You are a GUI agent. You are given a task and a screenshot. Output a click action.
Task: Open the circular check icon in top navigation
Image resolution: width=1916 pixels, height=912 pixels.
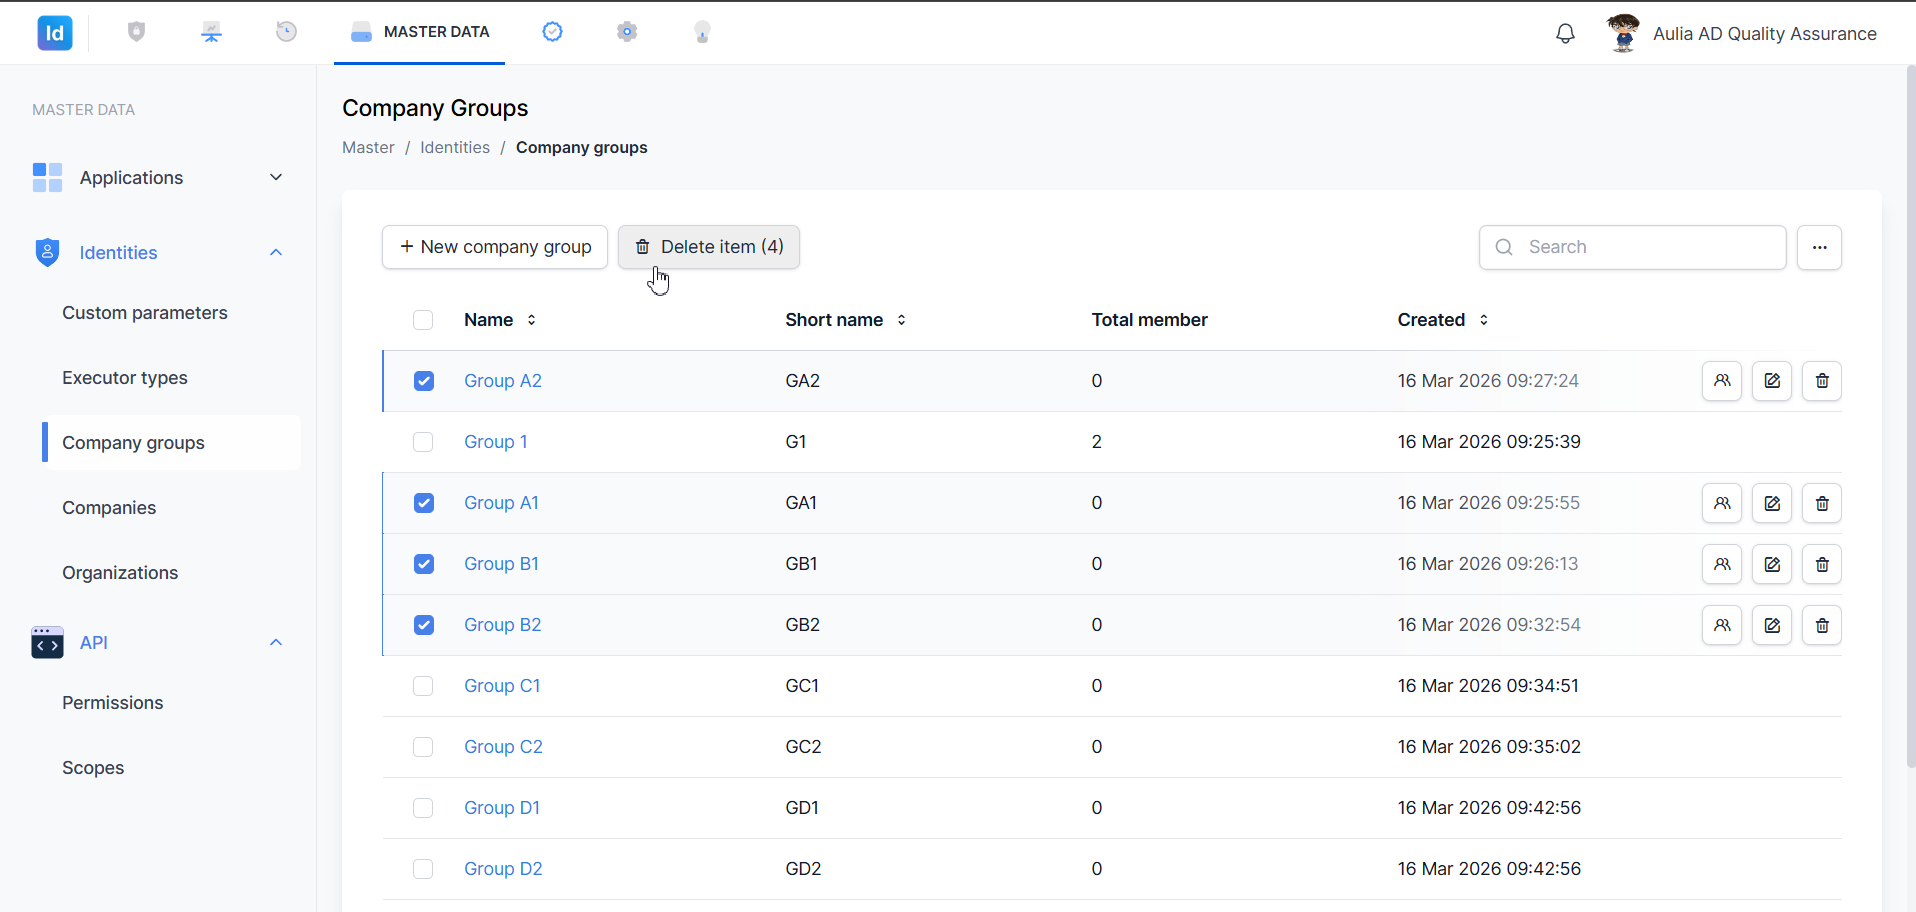552,32
